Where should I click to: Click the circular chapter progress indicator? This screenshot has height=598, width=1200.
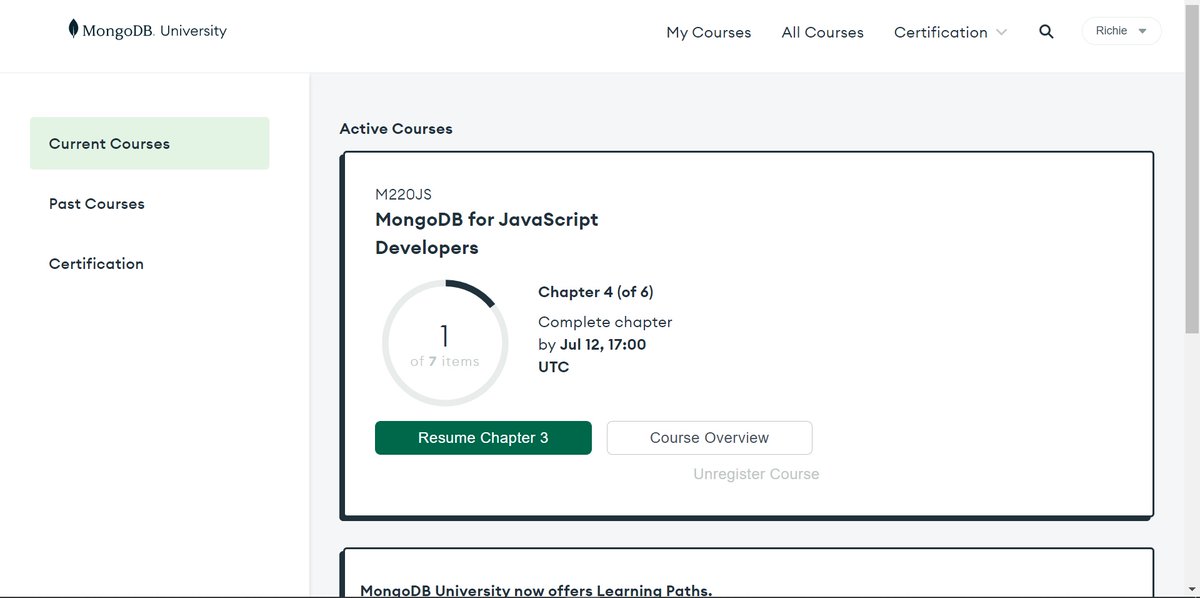pyautogui.click(x=444, y=343)
